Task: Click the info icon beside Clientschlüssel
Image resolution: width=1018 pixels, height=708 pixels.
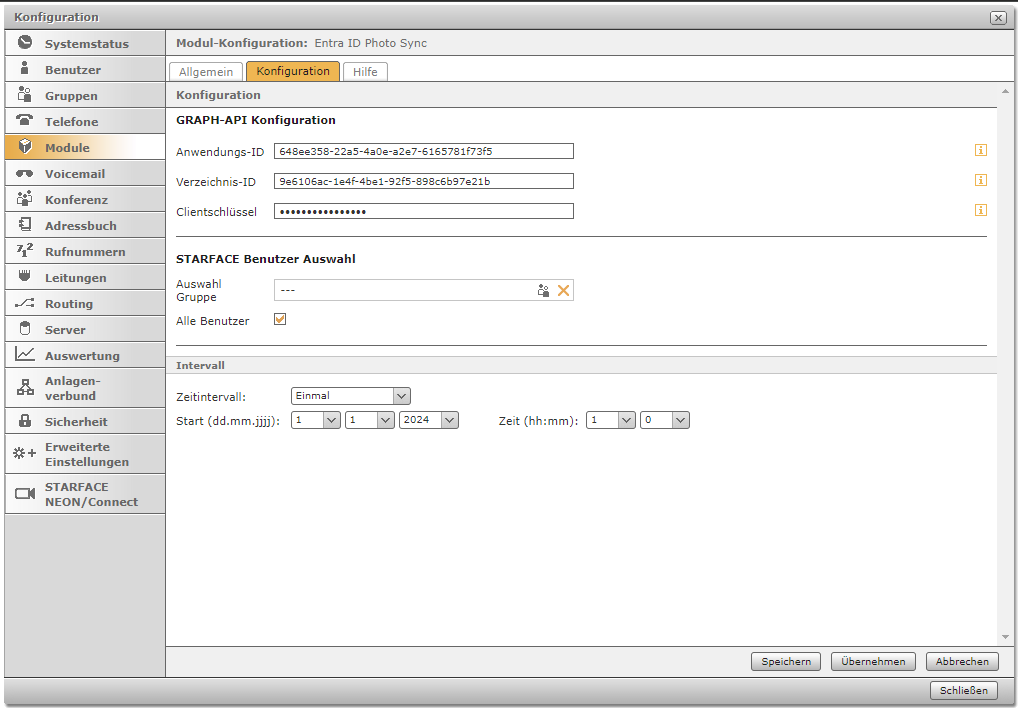Action: [980, 210]
